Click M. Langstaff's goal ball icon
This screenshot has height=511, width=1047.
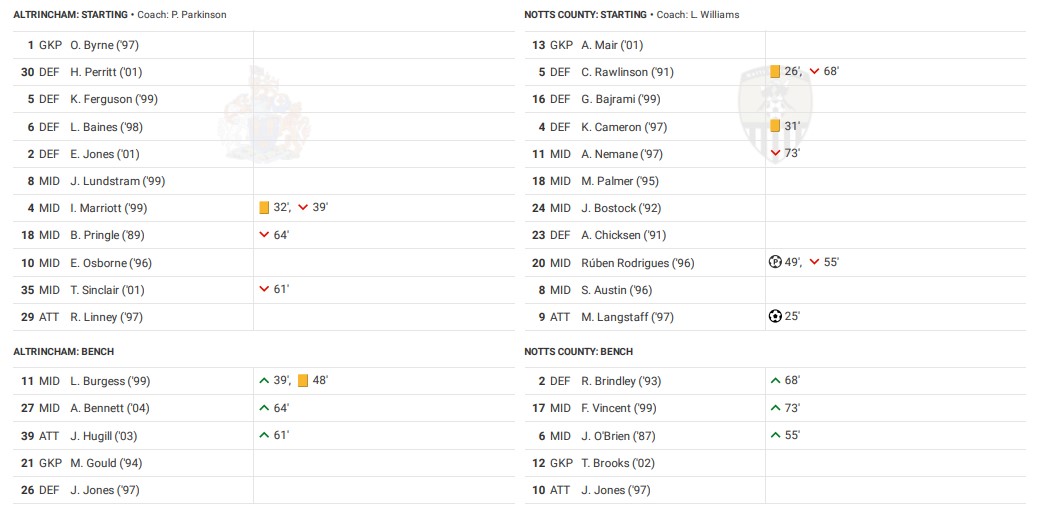pos(775,317)
